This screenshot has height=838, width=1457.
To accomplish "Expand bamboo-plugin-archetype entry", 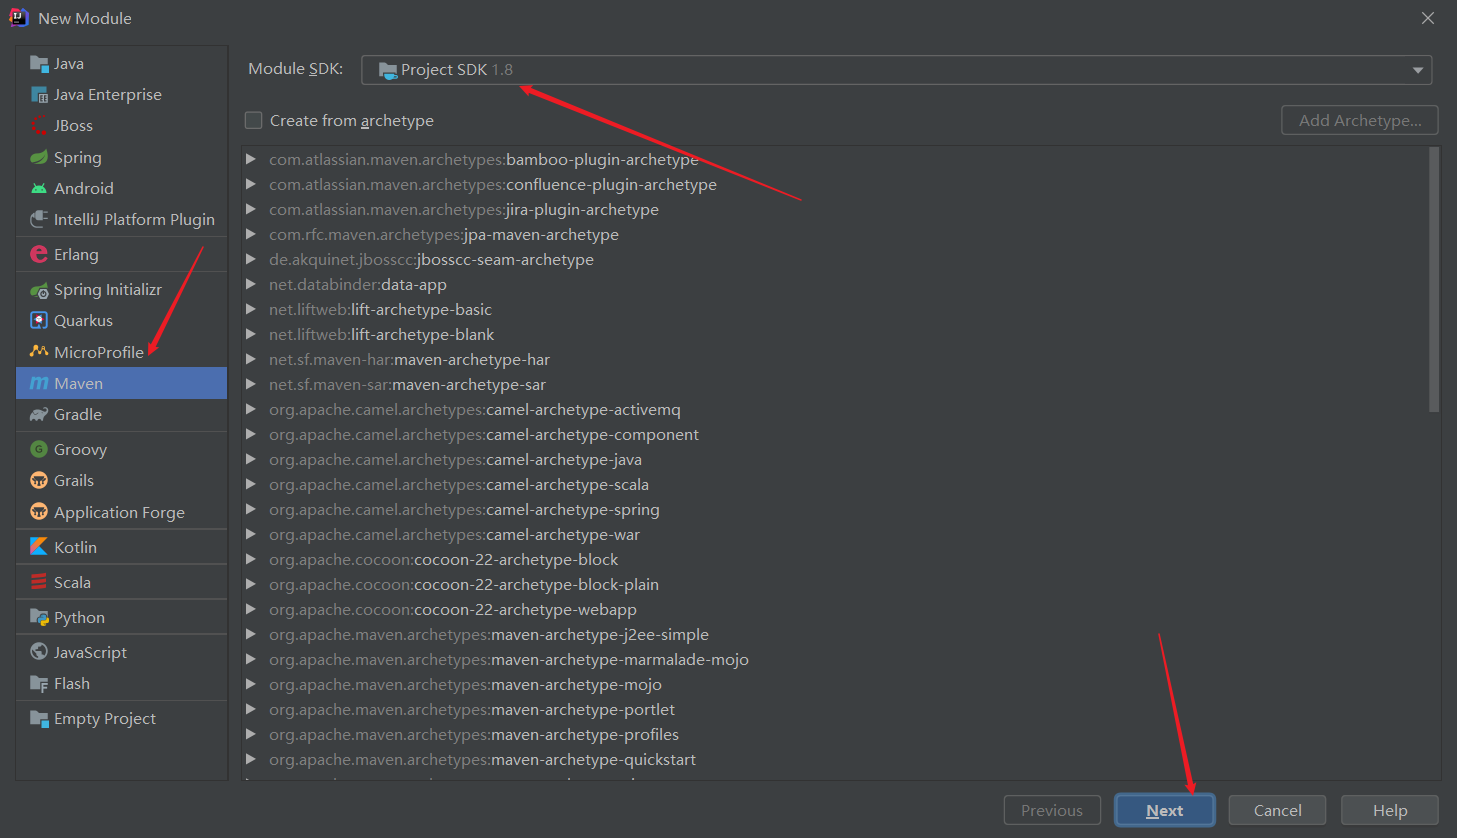I will point(251,159).
